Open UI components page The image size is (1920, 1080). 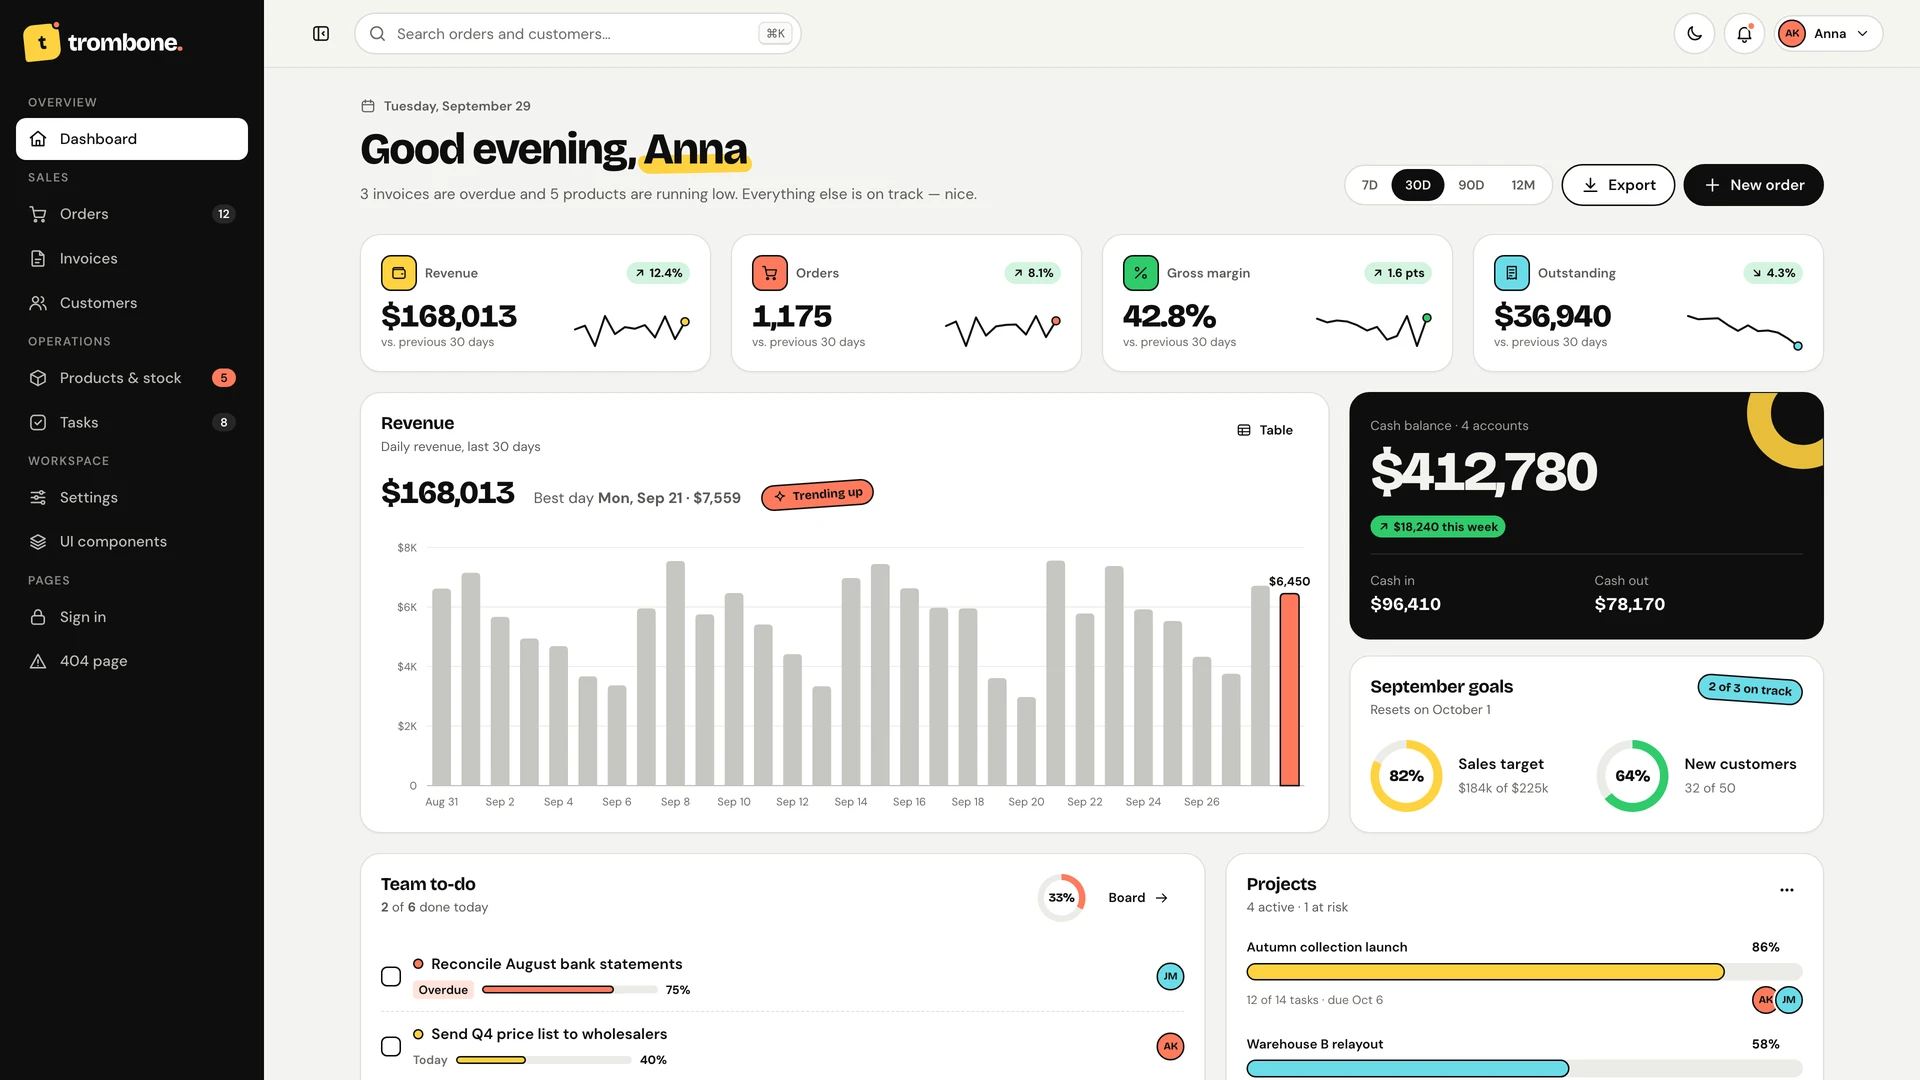pos(132,541)
